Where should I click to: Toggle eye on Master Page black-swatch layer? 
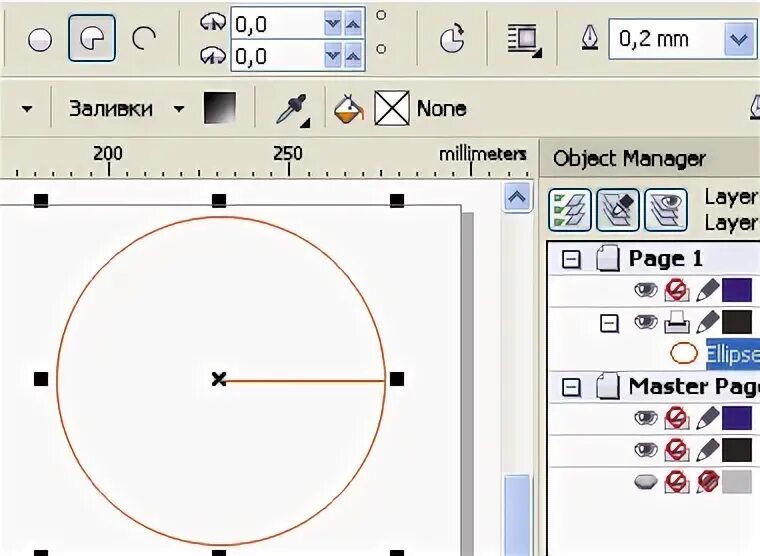pyautogui.click(x=646, y=450)
